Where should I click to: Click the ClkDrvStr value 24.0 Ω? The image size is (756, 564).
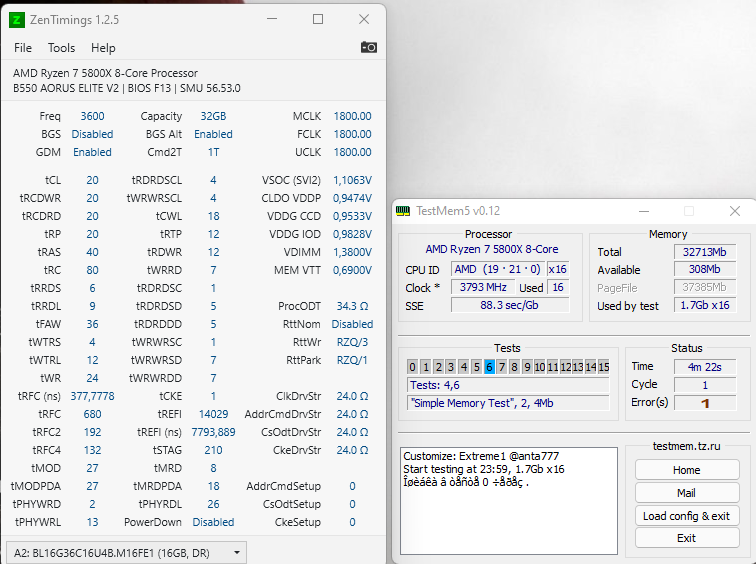tap(352, 396)
